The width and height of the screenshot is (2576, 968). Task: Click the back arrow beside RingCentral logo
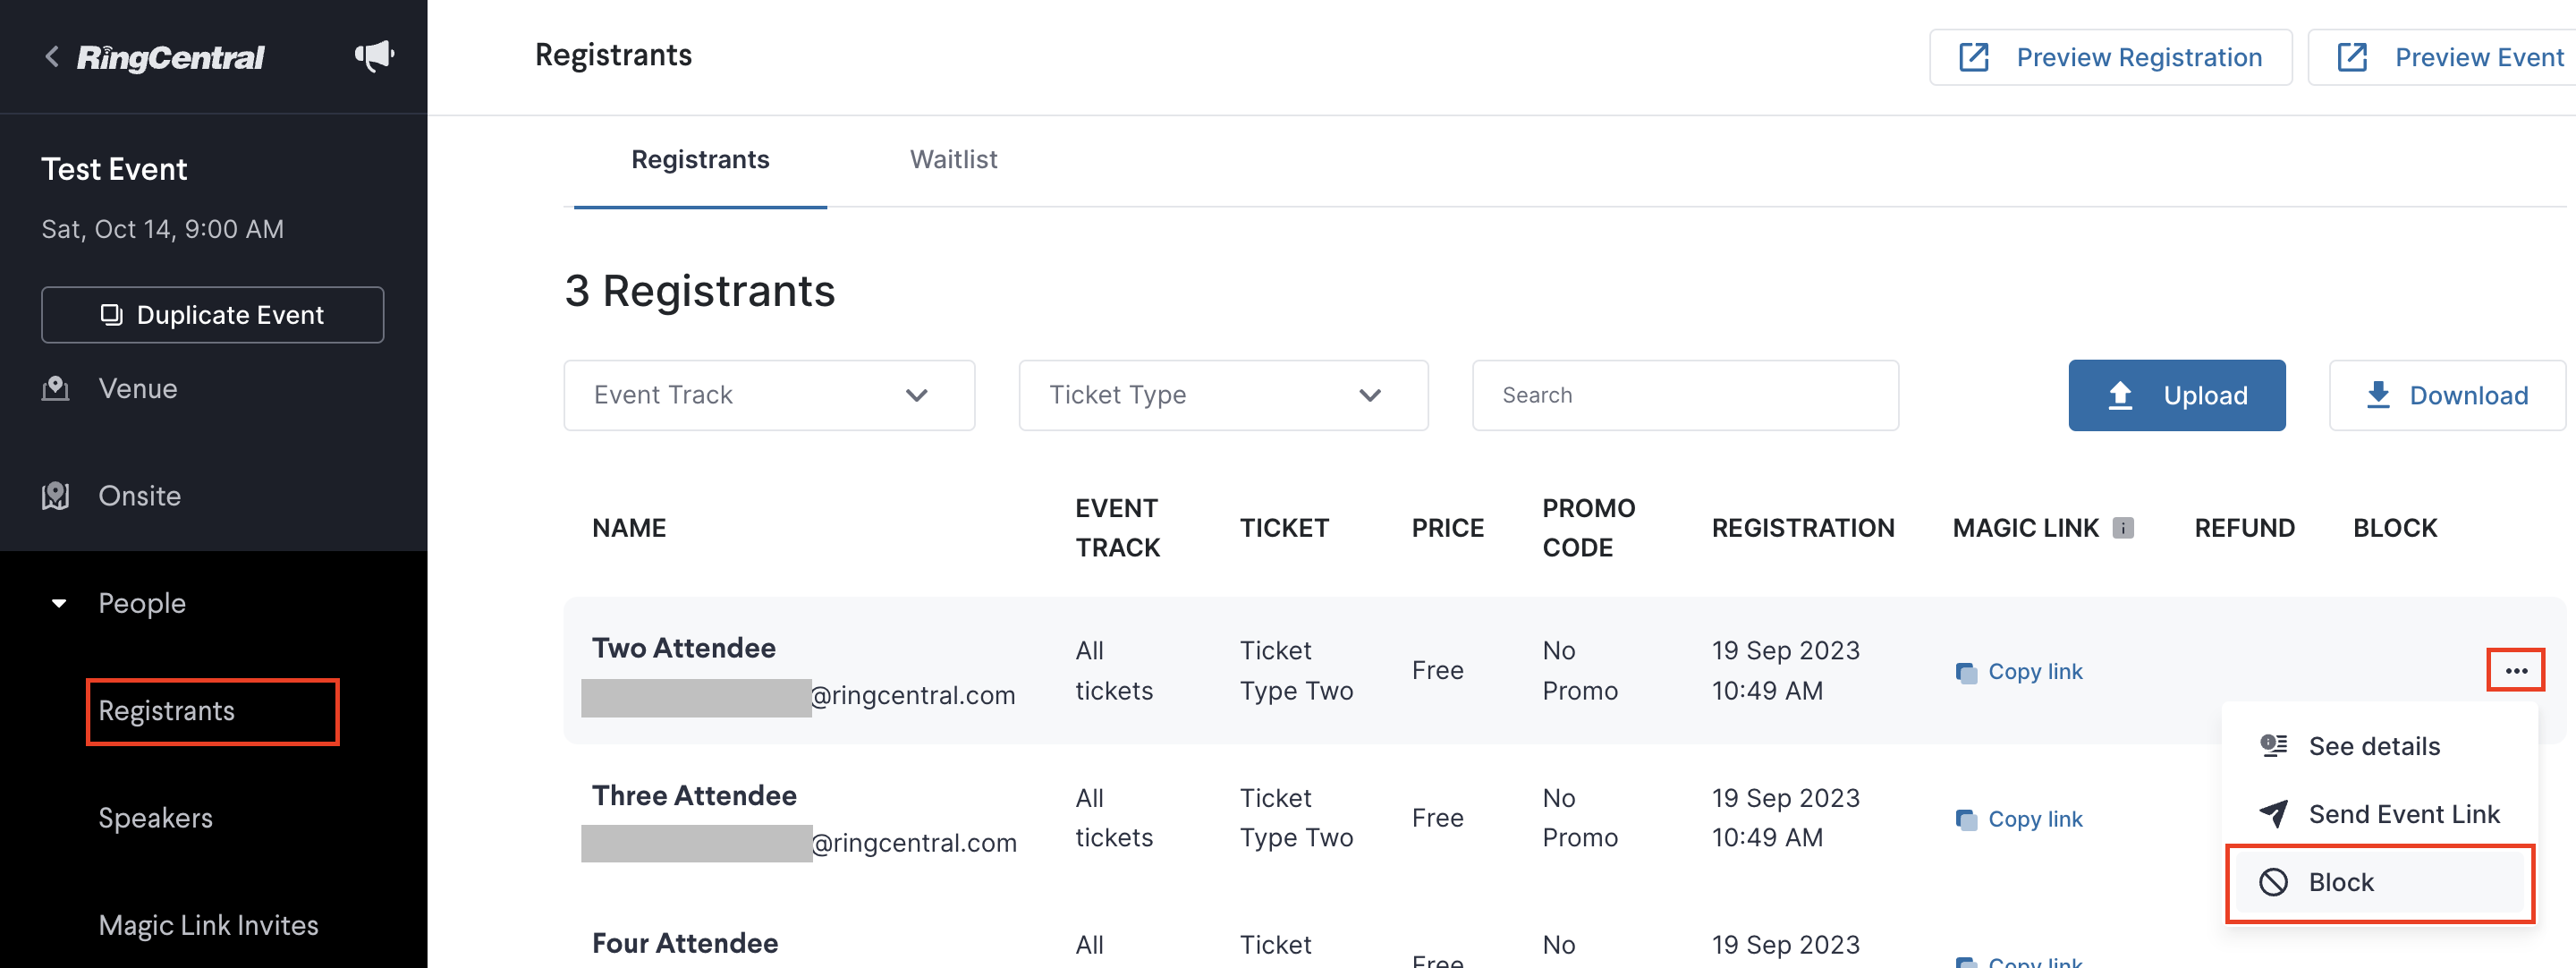(x=52, y=57)
